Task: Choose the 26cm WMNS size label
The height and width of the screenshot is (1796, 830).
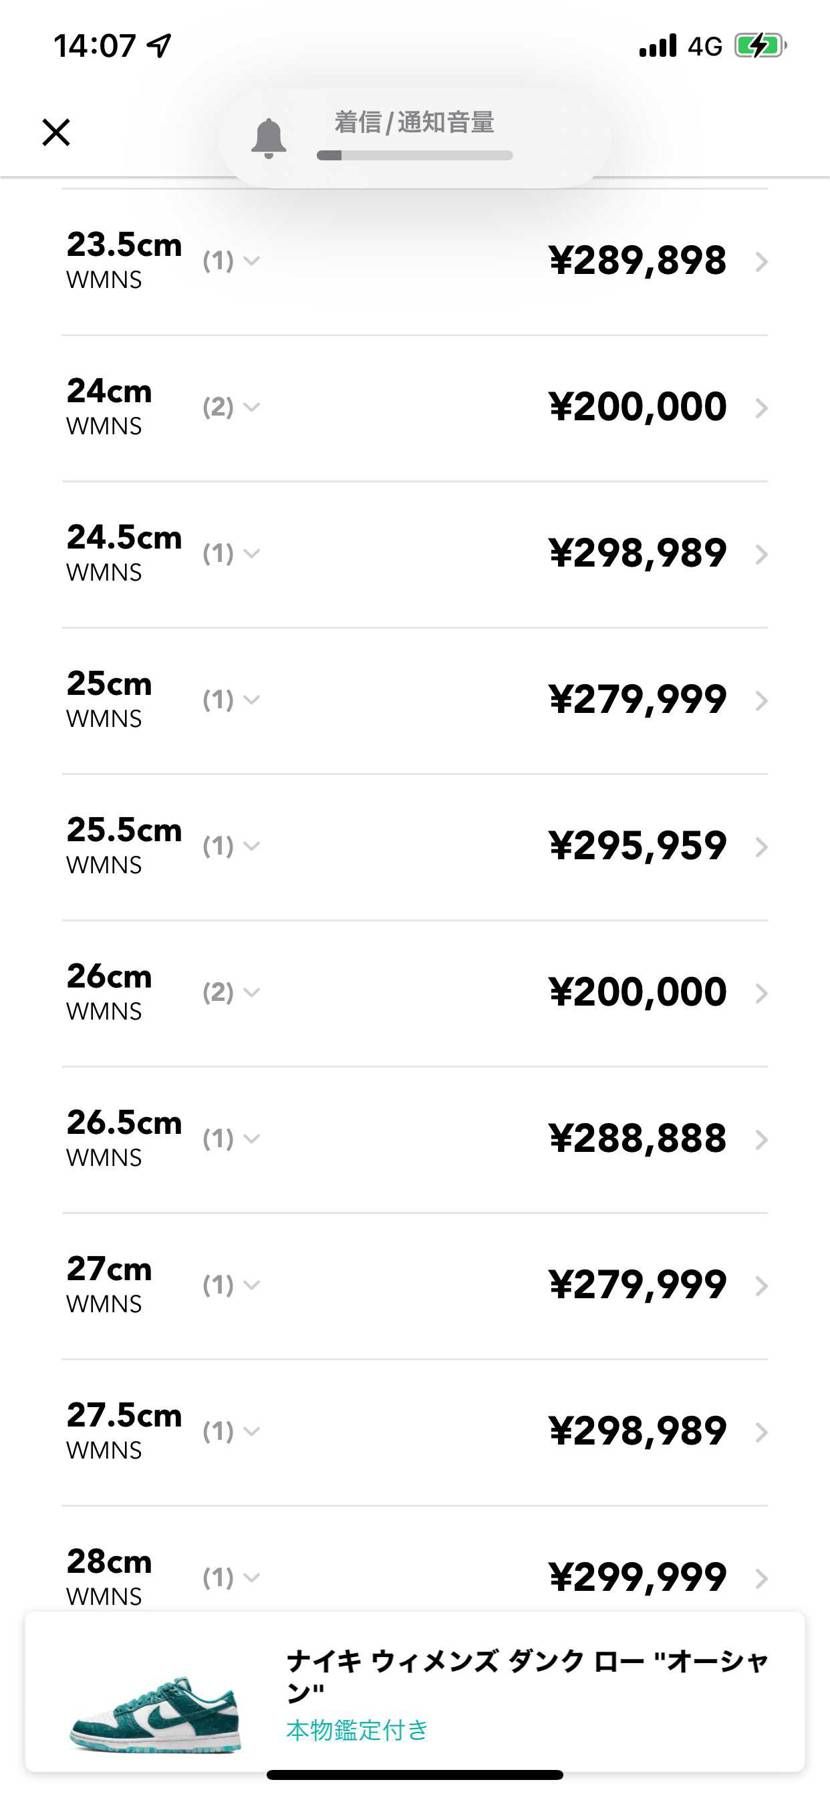Action: click(x=109, y=992)
